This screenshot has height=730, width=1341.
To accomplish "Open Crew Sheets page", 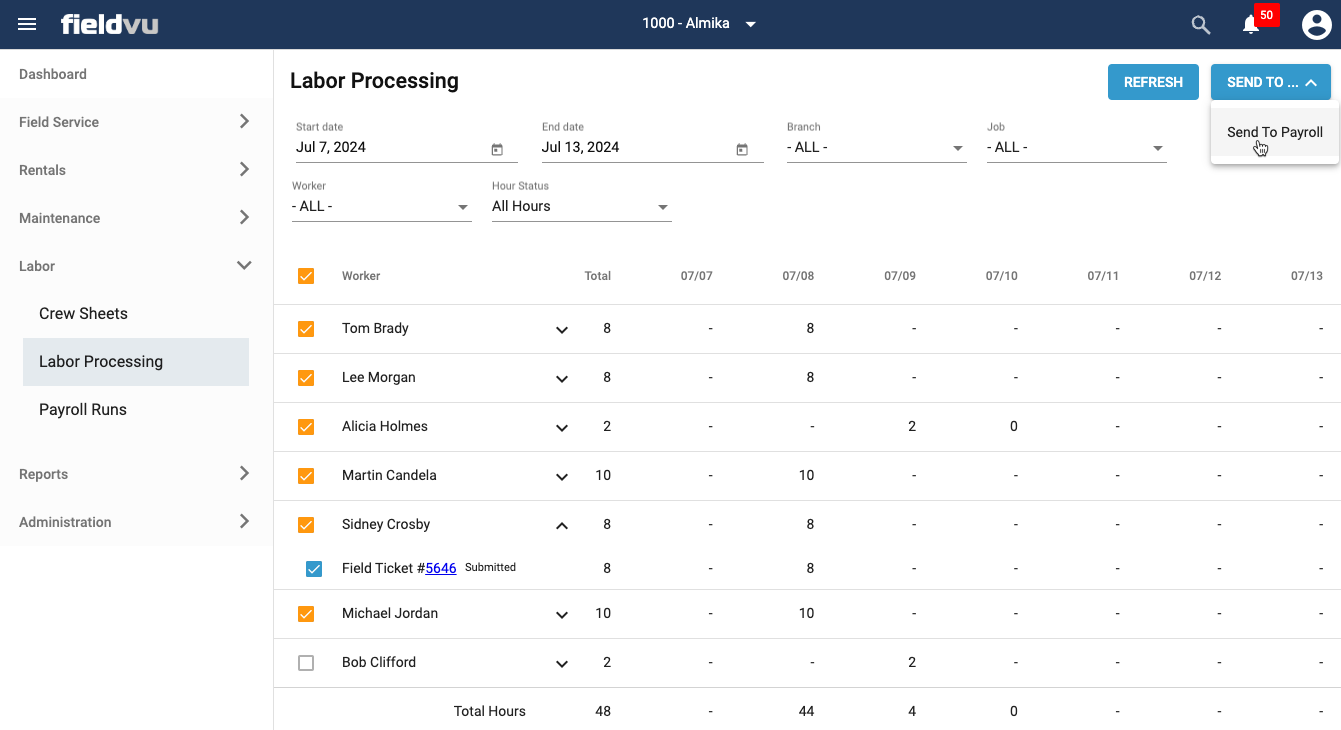I will pyautogui.click(x=136, y=313).
